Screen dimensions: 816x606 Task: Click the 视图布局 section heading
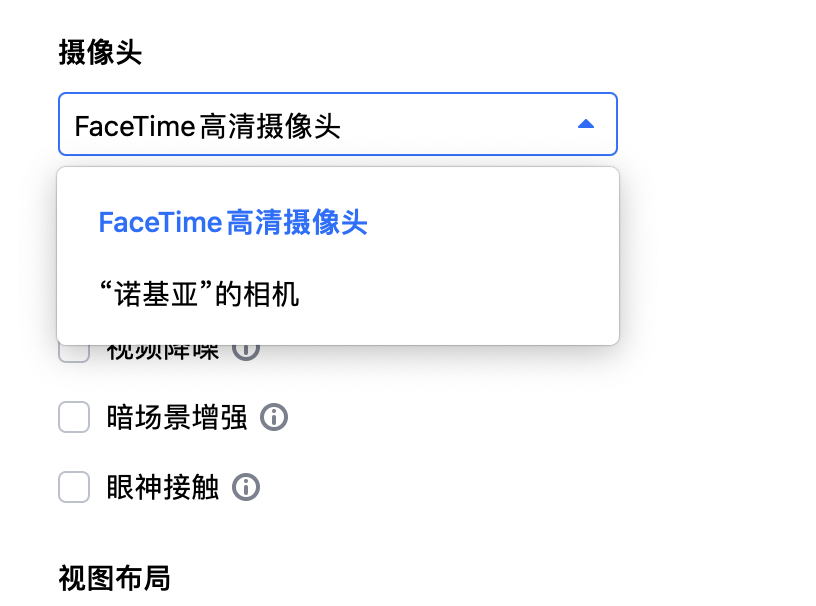(114, 578)
